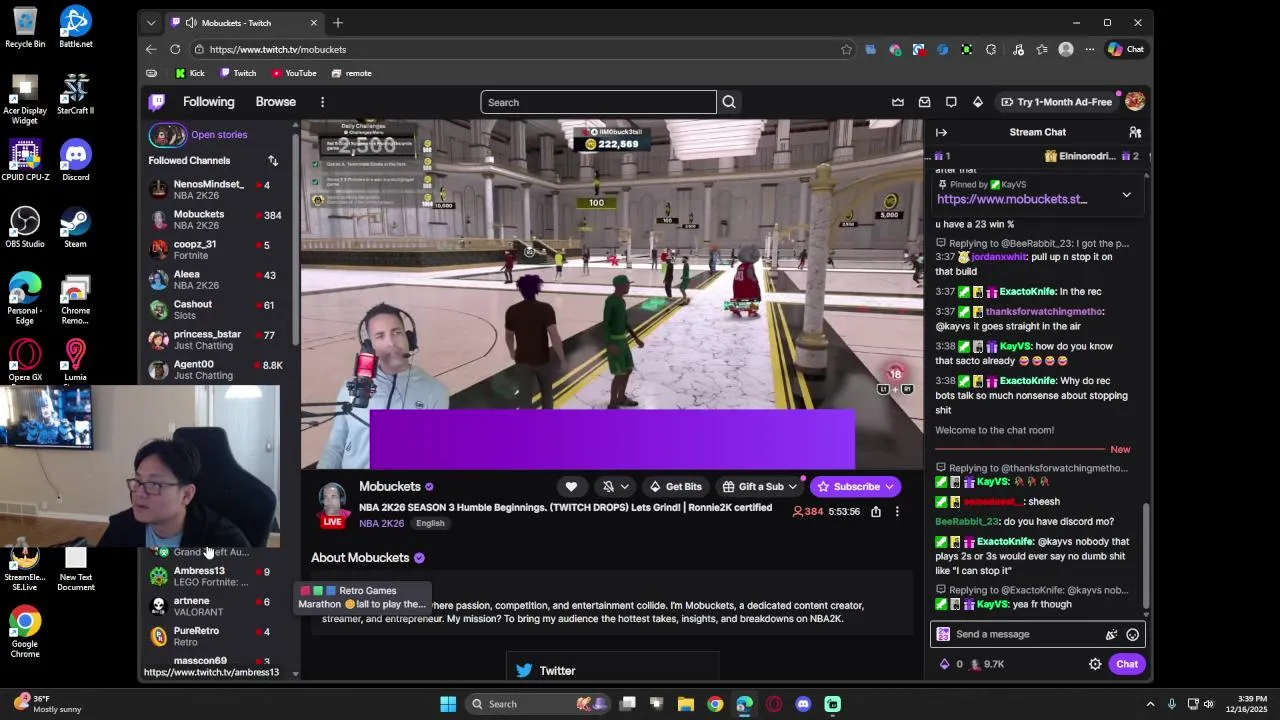The image size is (1280, 720).
Task: Open Aleea channel in Followed Channels
Action: point(216,280)
